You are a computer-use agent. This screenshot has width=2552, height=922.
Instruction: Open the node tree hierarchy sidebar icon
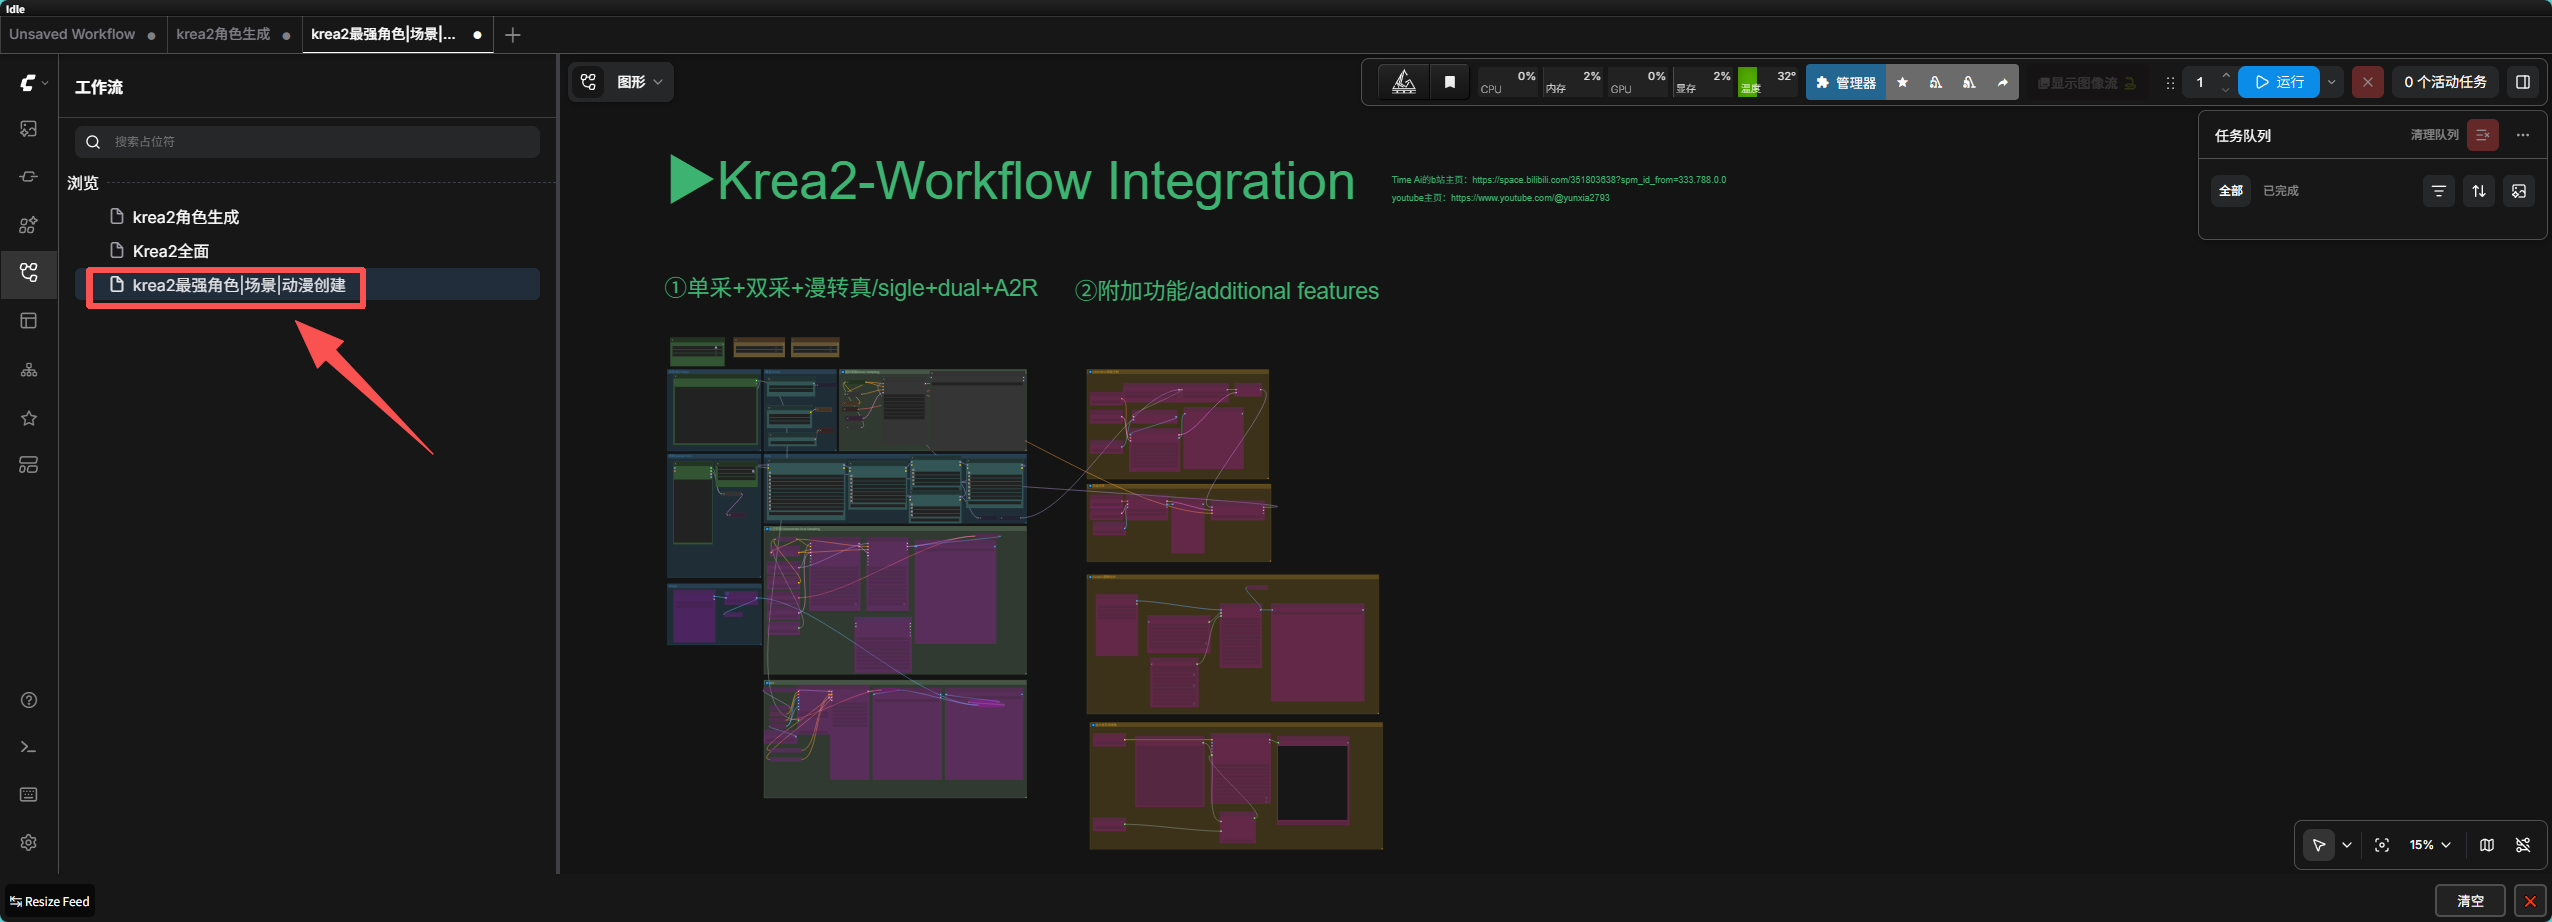[x=29, y=370]
